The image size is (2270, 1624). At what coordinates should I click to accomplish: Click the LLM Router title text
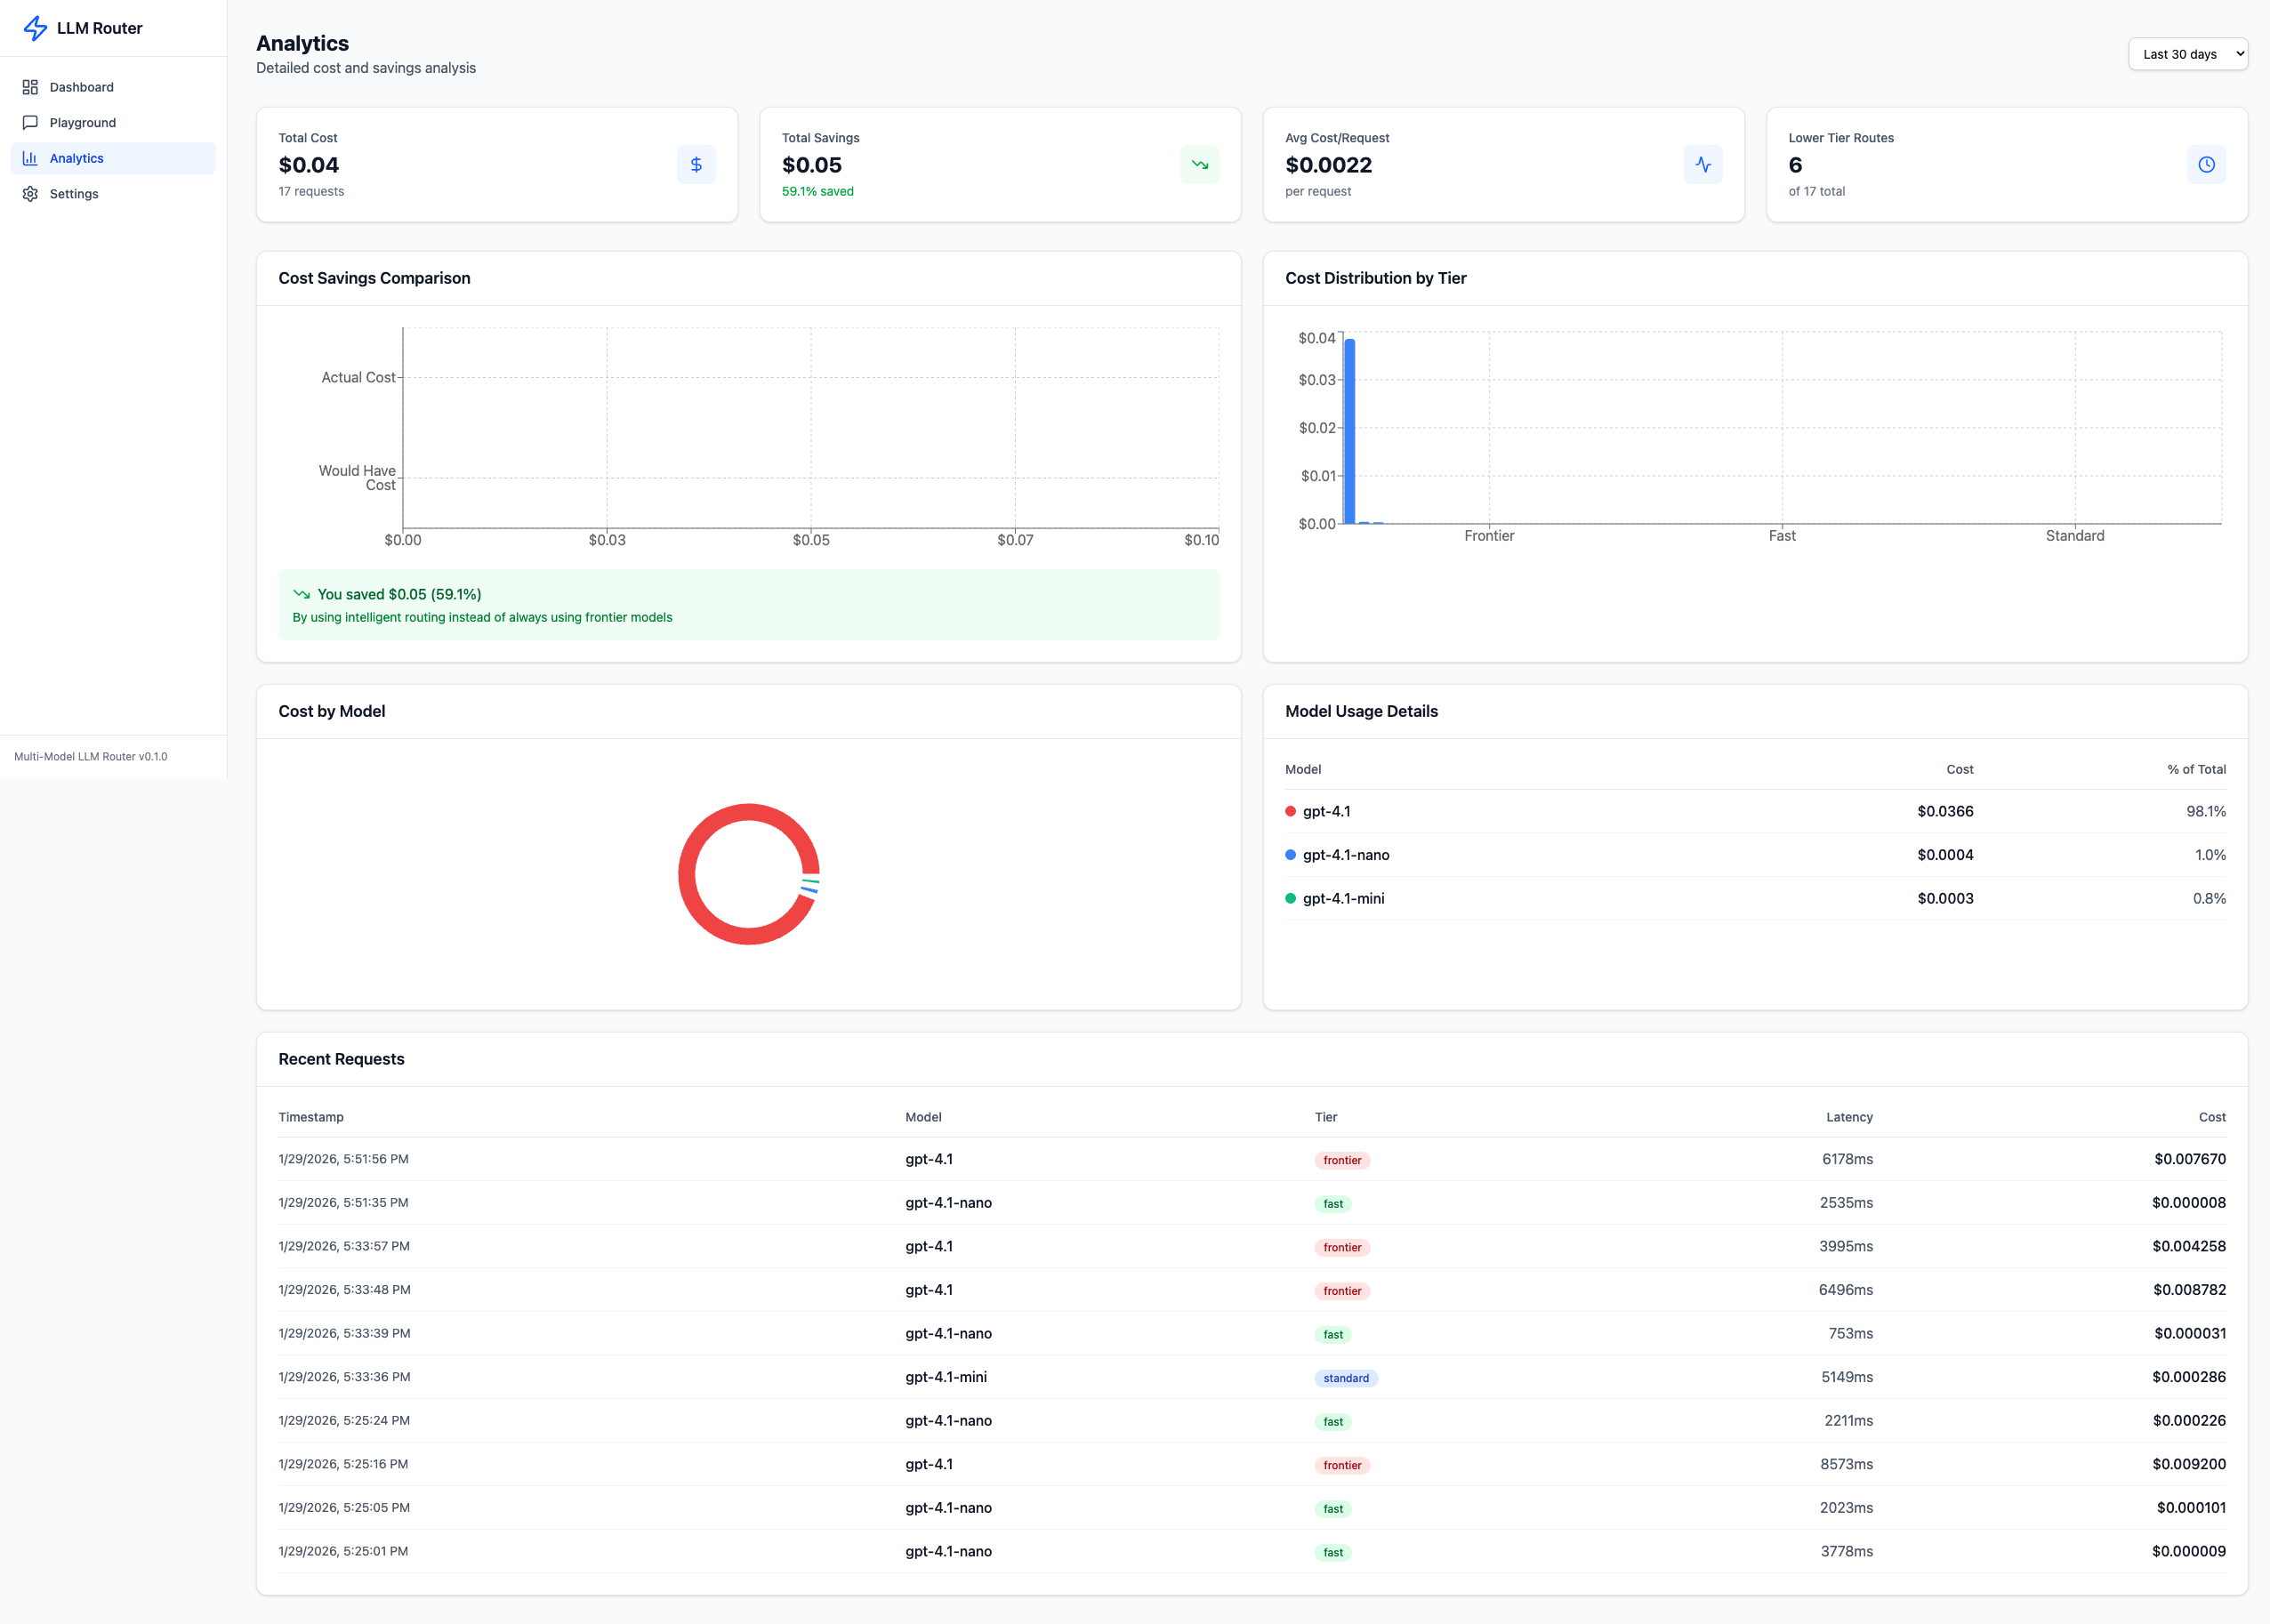point(99,28)
